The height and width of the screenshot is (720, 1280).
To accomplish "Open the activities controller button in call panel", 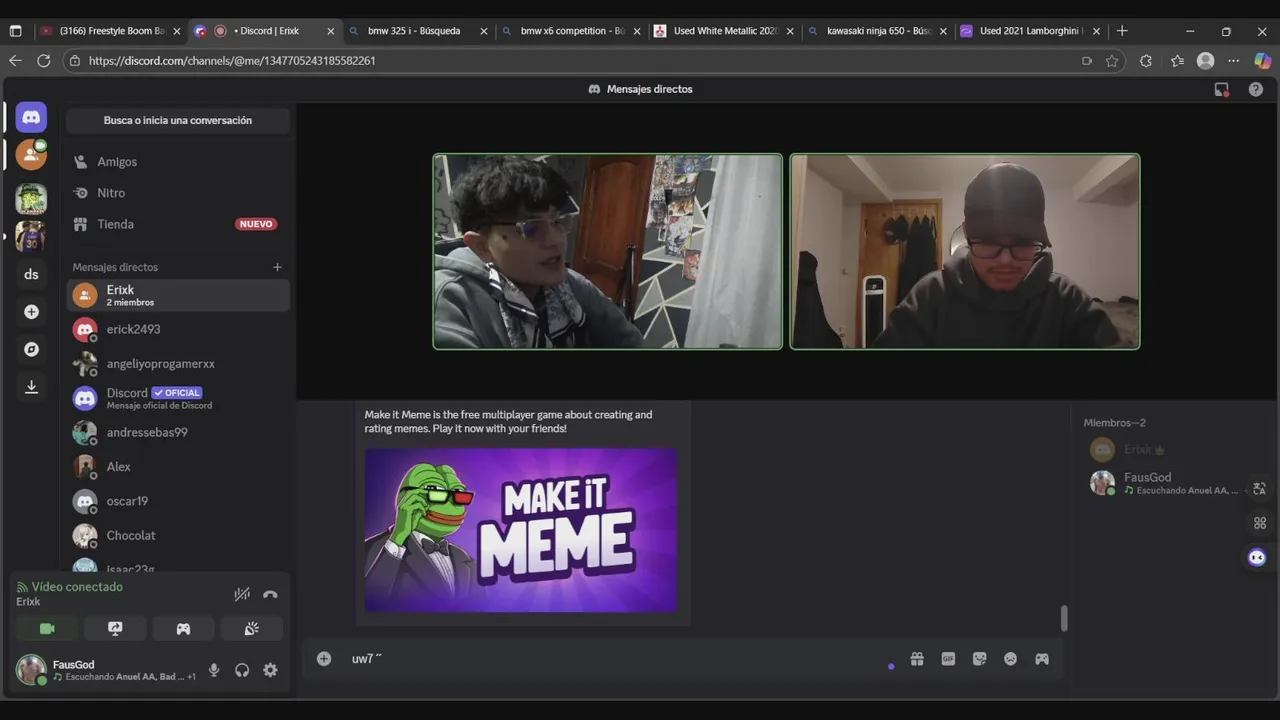I will tap(183, 629).
